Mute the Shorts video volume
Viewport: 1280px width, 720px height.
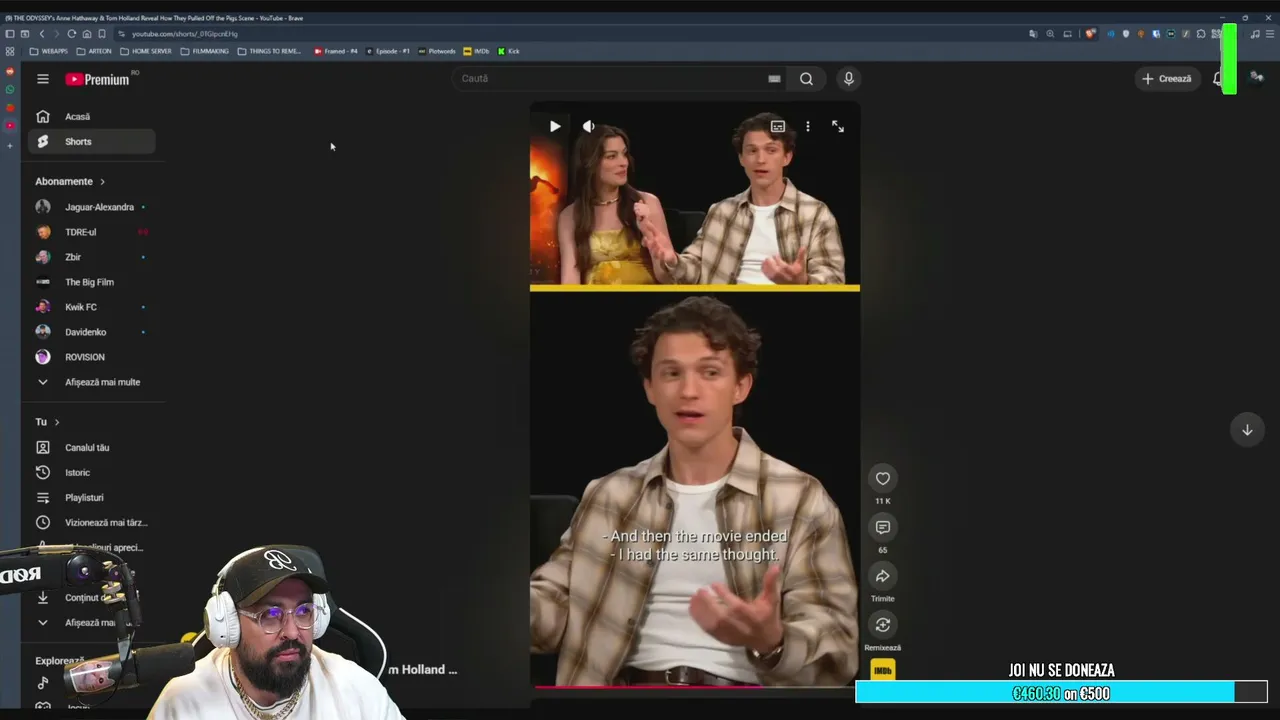pyautogui.click(x=589, y=126)
